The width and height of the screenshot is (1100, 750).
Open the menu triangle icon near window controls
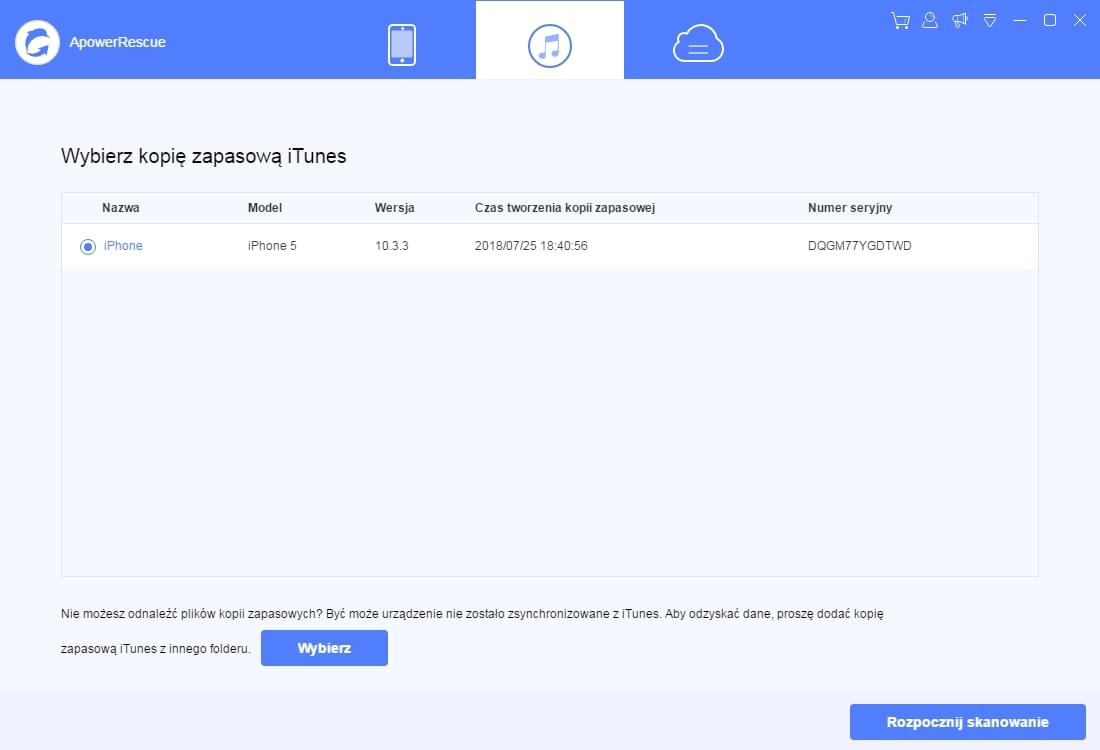(990, 19)
